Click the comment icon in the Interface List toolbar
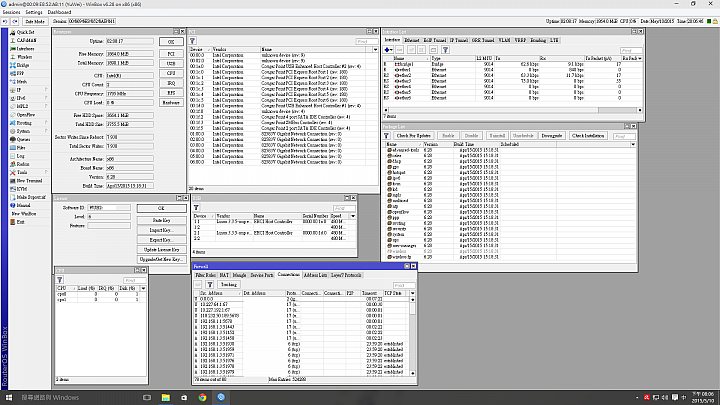Image resolution: width=720 pixels, height=405 pixels. coord(433,50)
